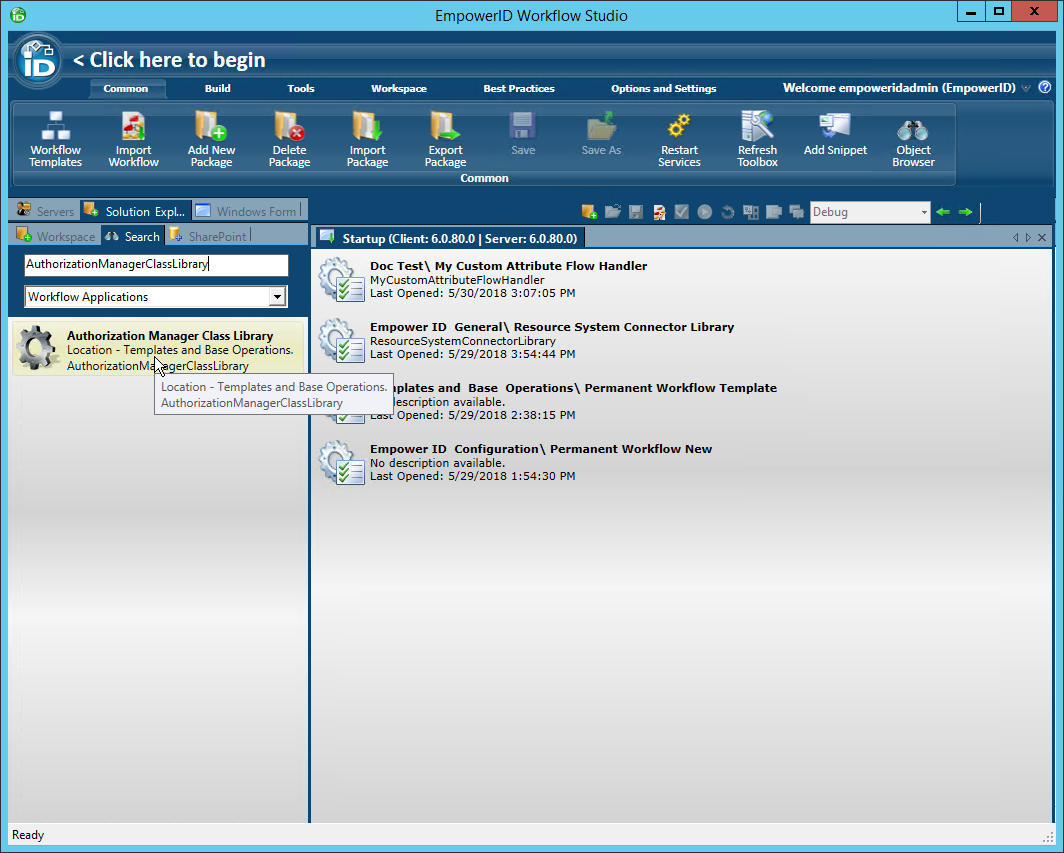1064x853 pixels.
Task: Launch the Object Browser
Action: 912,138
